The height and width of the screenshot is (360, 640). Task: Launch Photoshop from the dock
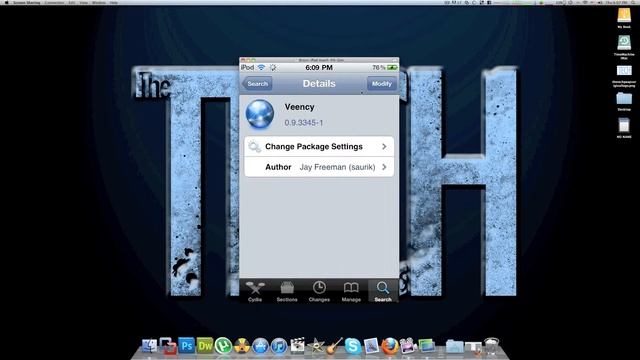[x=187, y=346]
